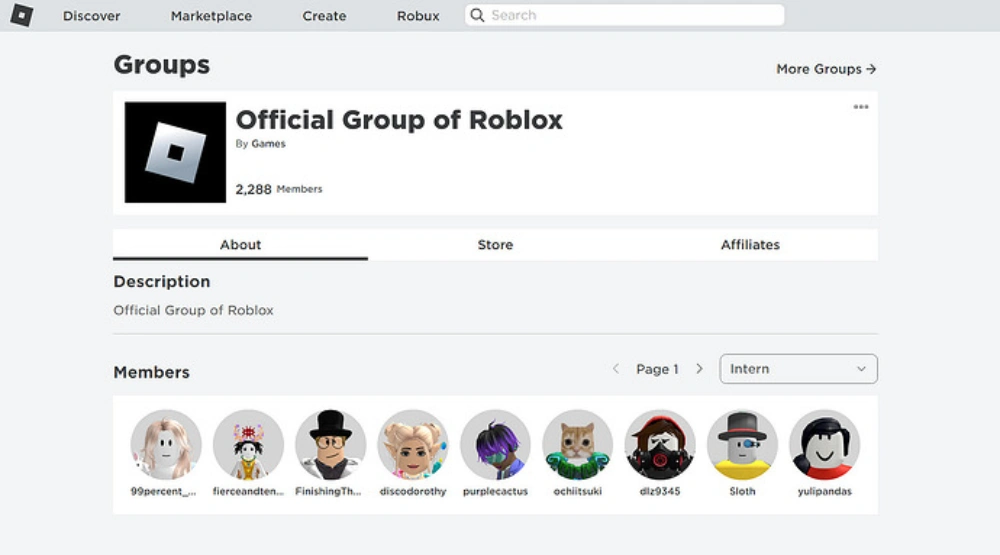The width and height of the screenshot is (1000, 555).
Task: Expand the Intern role dropdown
Action: 798,369
